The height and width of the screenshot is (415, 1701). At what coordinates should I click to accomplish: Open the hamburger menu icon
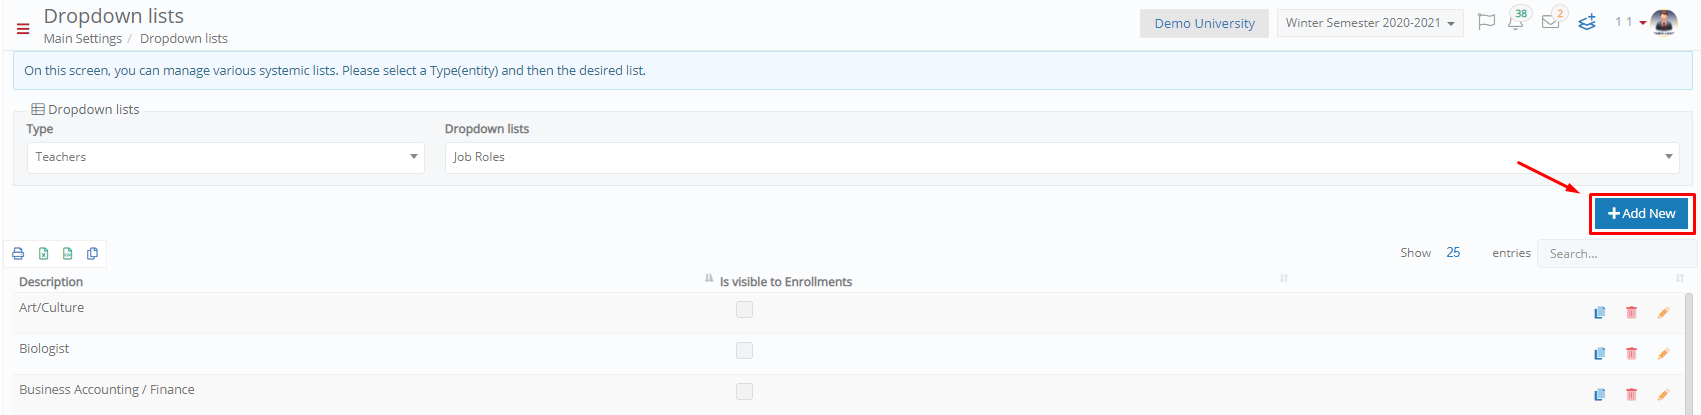[x=23, y=29]
